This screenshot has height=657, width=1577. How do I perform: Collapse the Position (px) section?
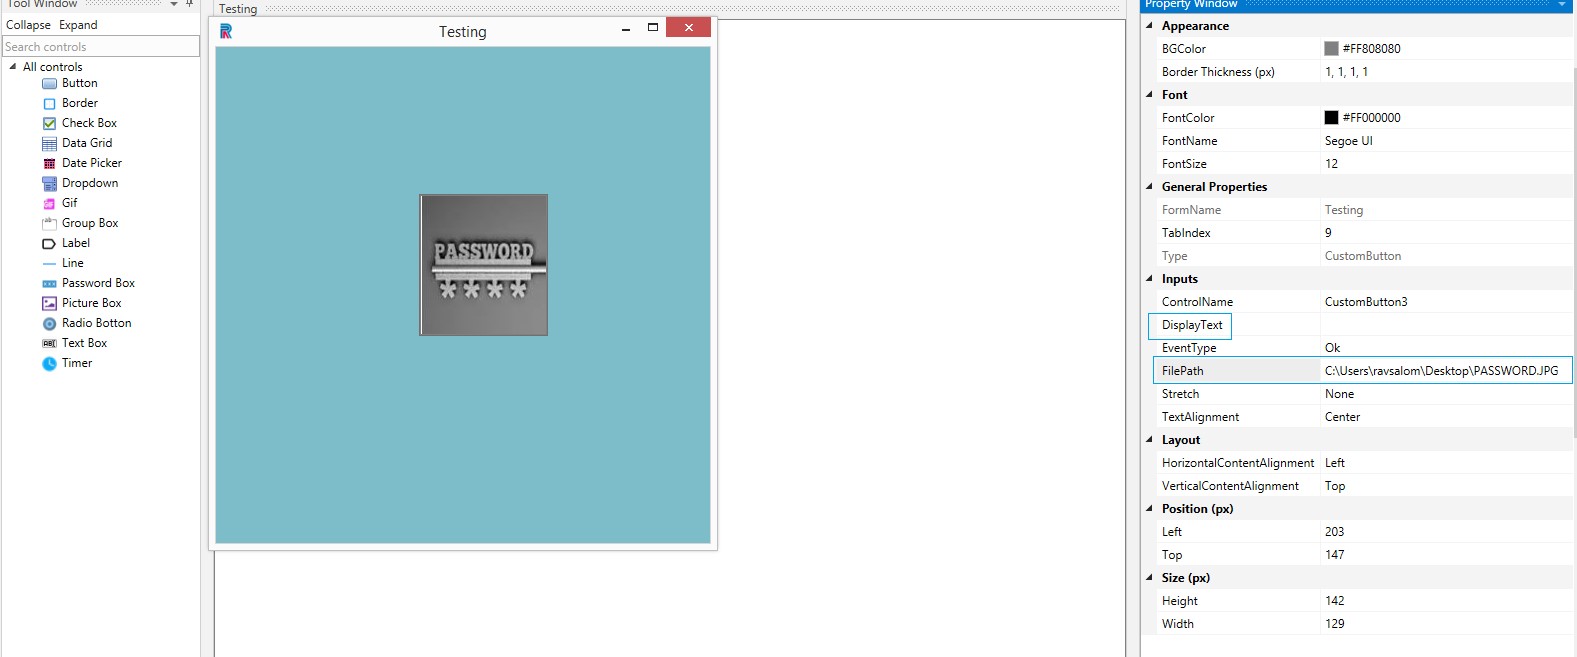pos(1149,509)
